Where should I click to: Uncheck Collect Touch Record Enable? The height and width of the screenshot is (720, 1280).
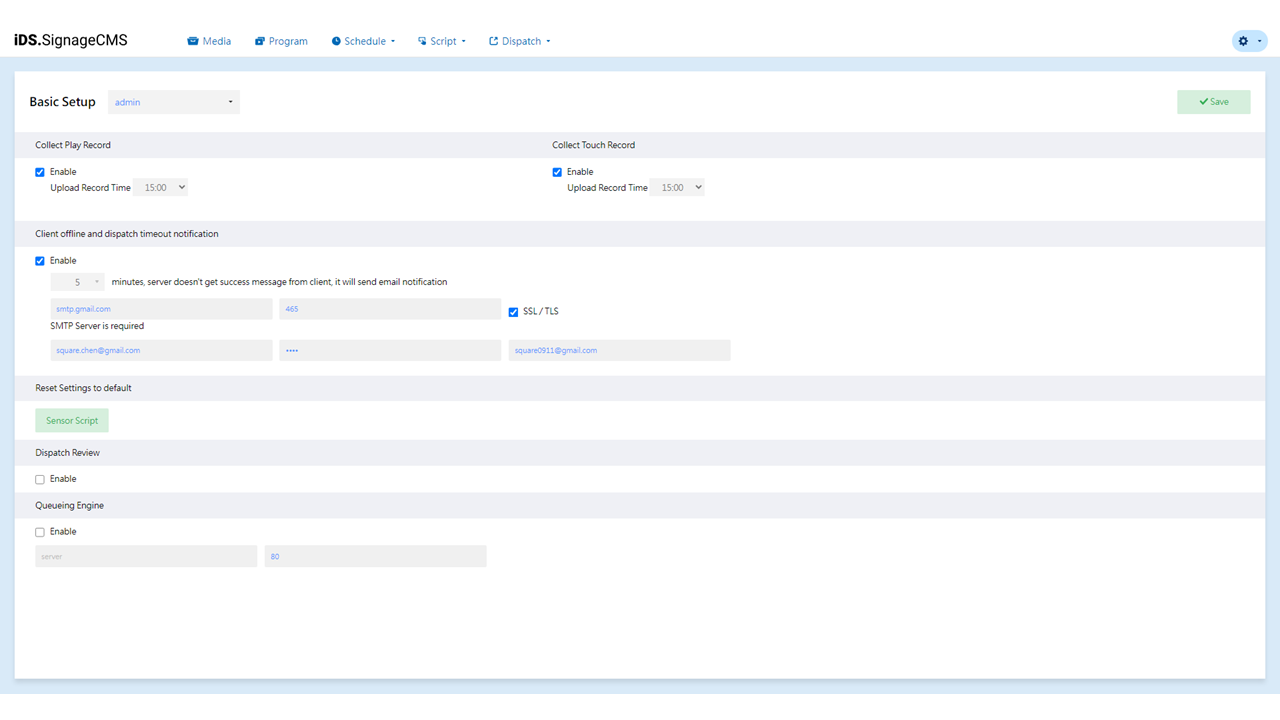(557, 172)
